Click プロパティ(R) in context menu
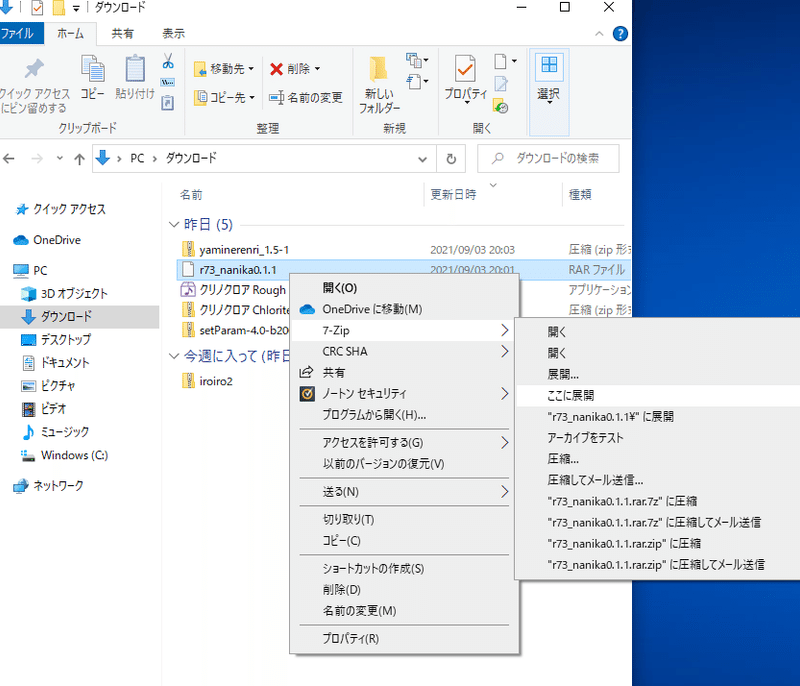800x686 pixels. coord(404,639)
